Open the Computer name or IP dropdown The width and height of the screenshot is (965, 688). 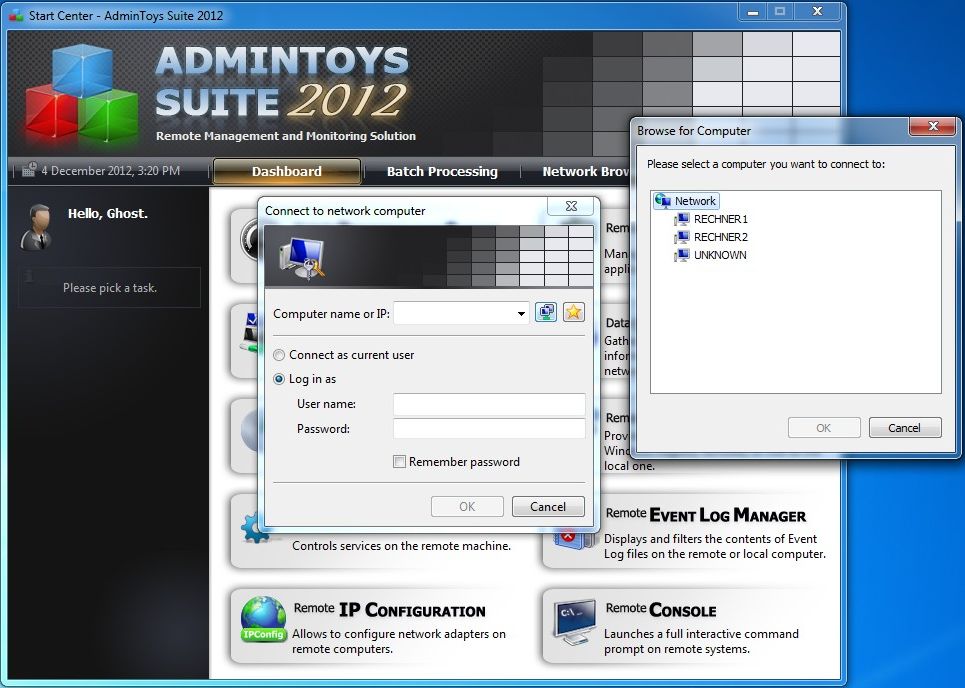coord(521,314)
